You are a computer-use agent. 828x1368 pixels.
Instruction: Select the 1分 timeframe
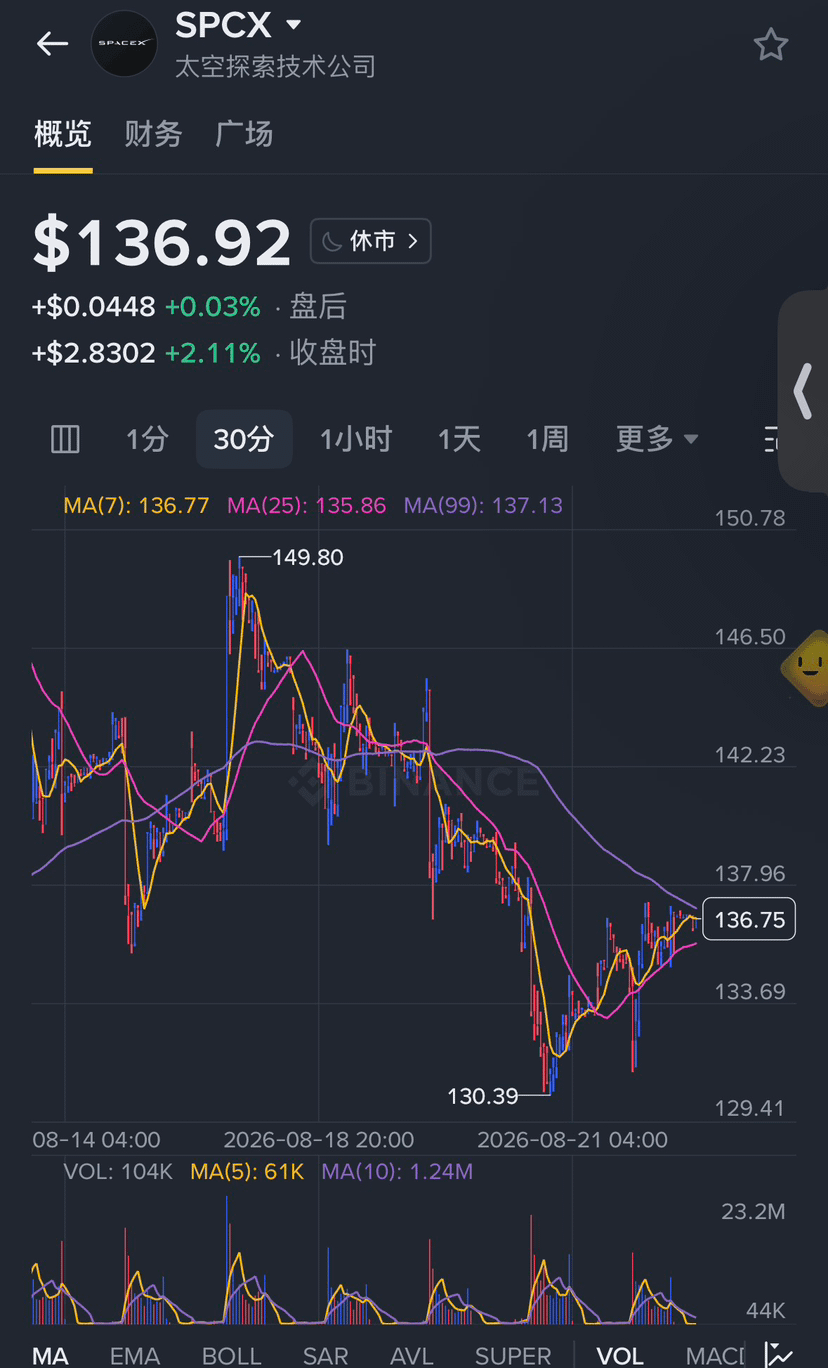[x=147, y=439]
